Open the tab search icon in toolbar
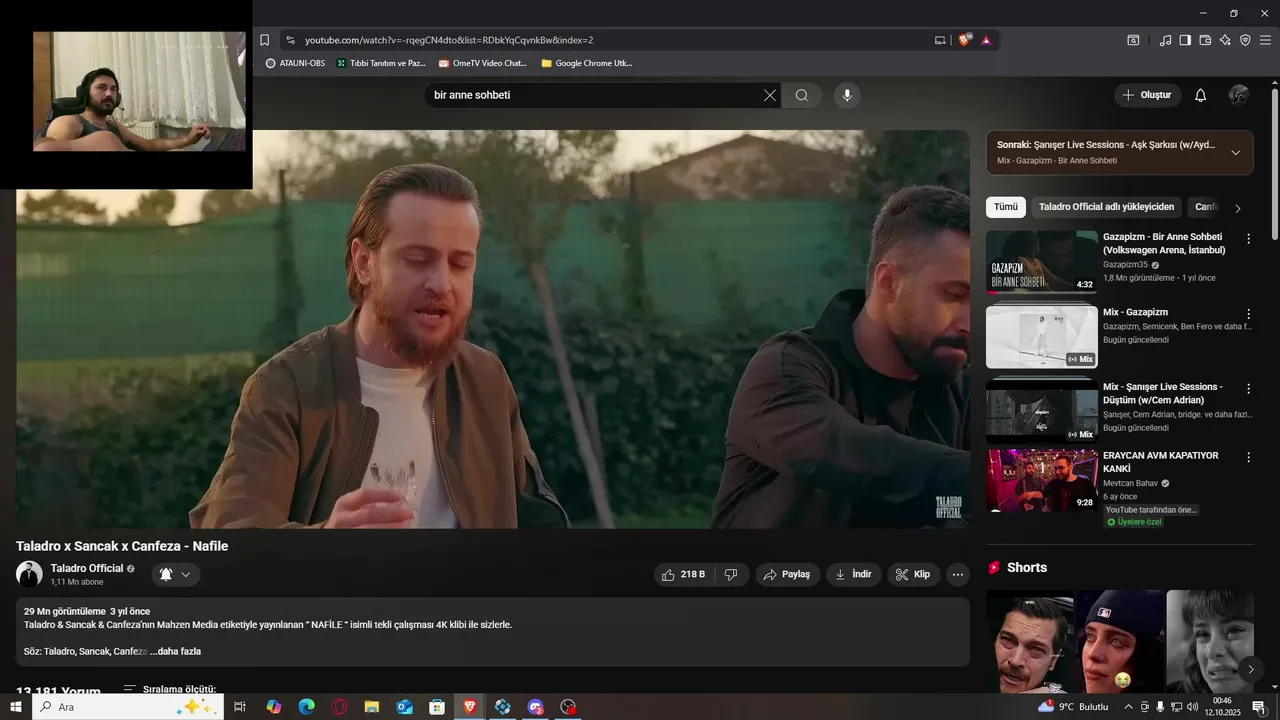This screenshot has width=1280, height=720. point(1133,40)
